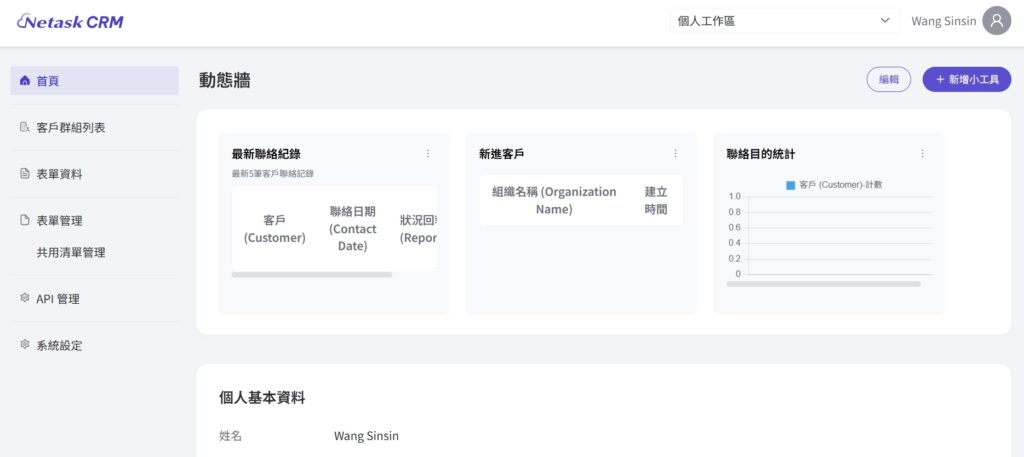Viewport: 1024px width, 457px height.
Task: Click the 表單管理 file icon
Action: coord(25,220)
